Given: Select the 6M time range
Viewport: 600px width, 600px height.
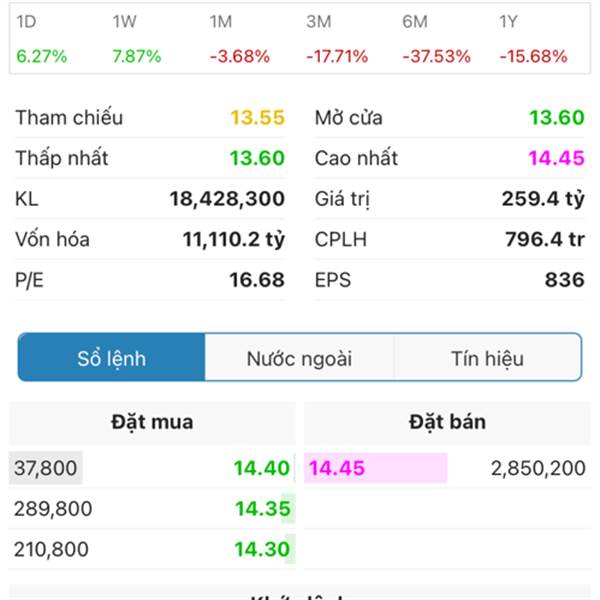Looking at the screenshot, I should [x=436, y=40].
